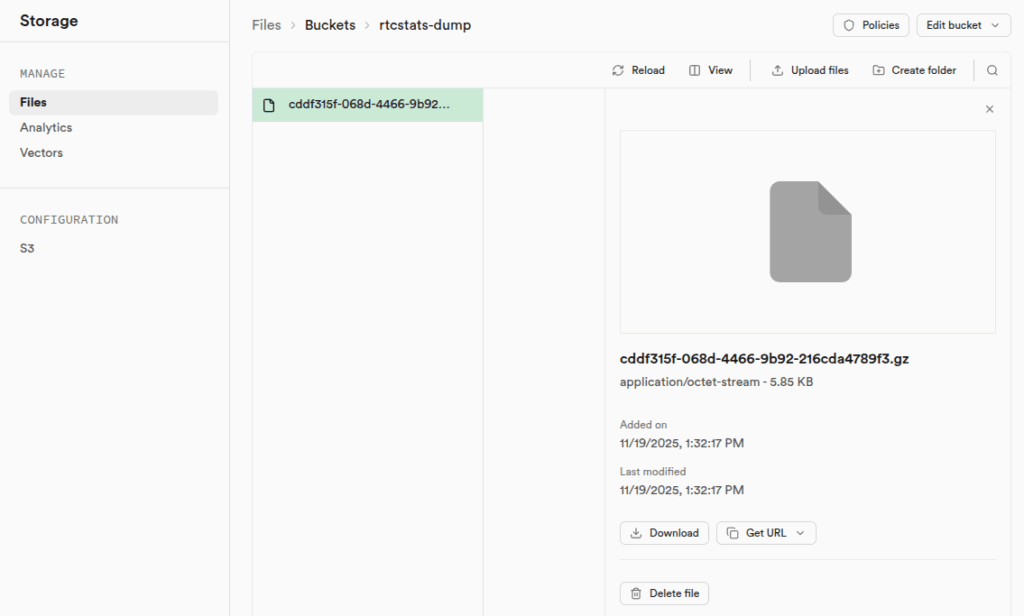Click the file icon beside cddf315f entry

(x=268, y=105)
